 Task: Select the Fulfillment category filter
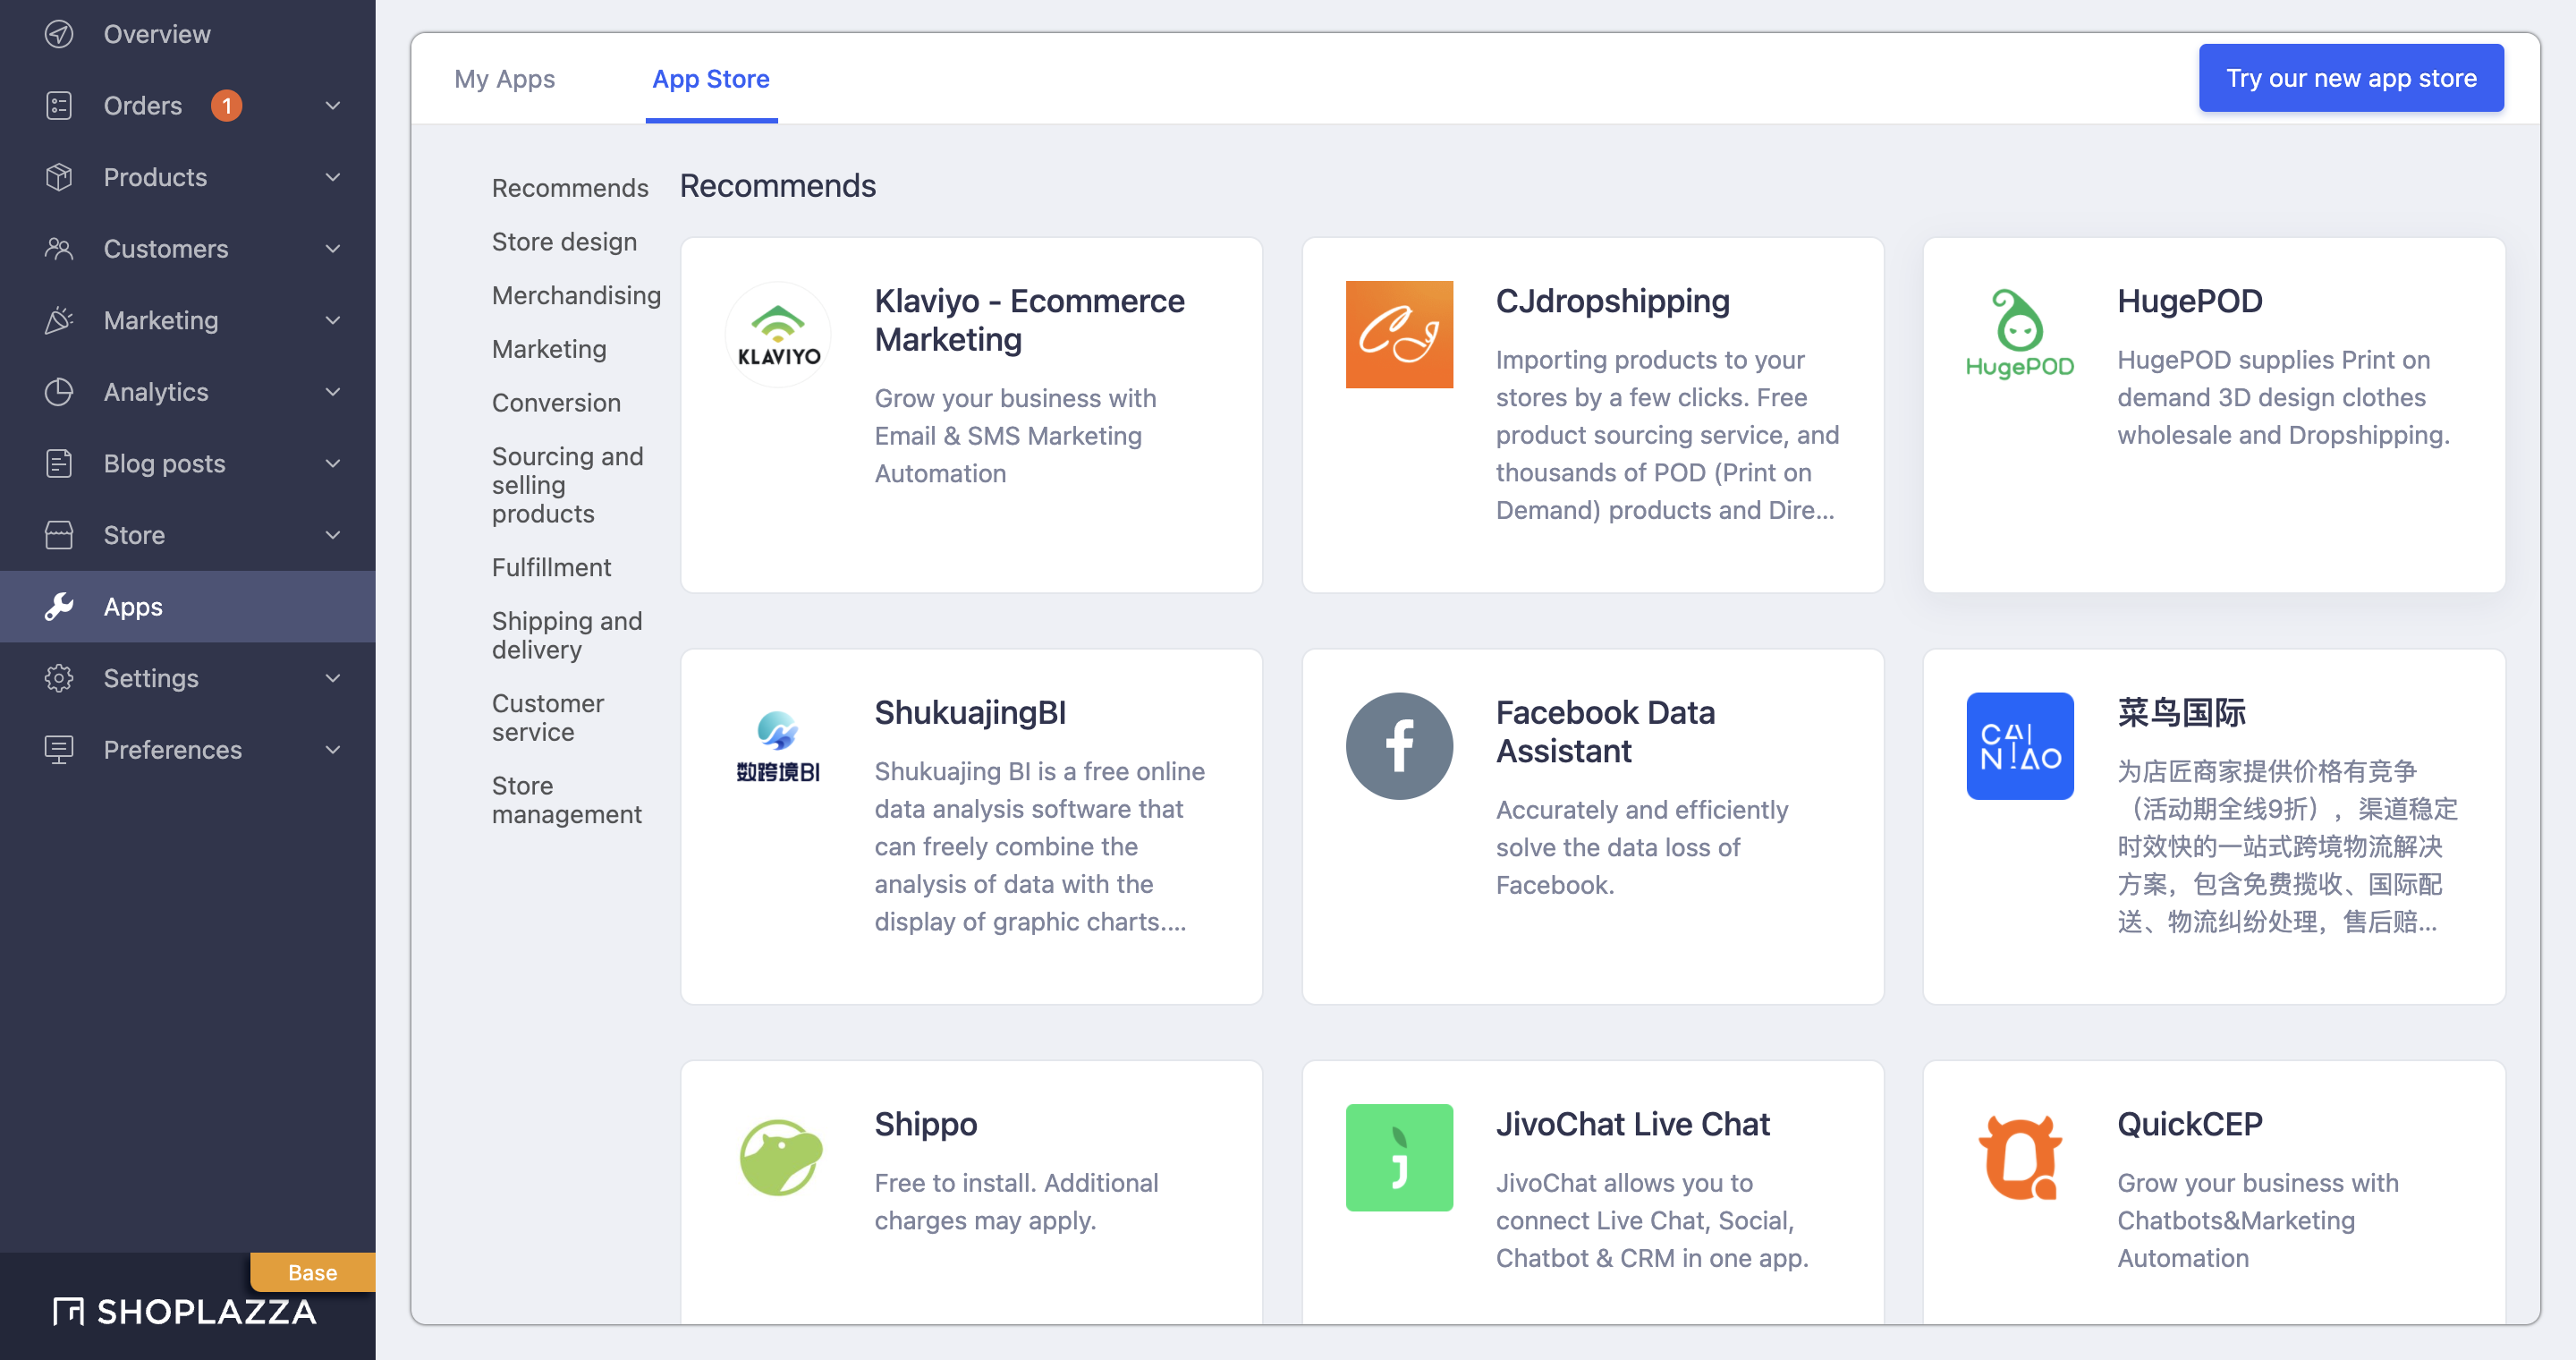click(551, 567)
